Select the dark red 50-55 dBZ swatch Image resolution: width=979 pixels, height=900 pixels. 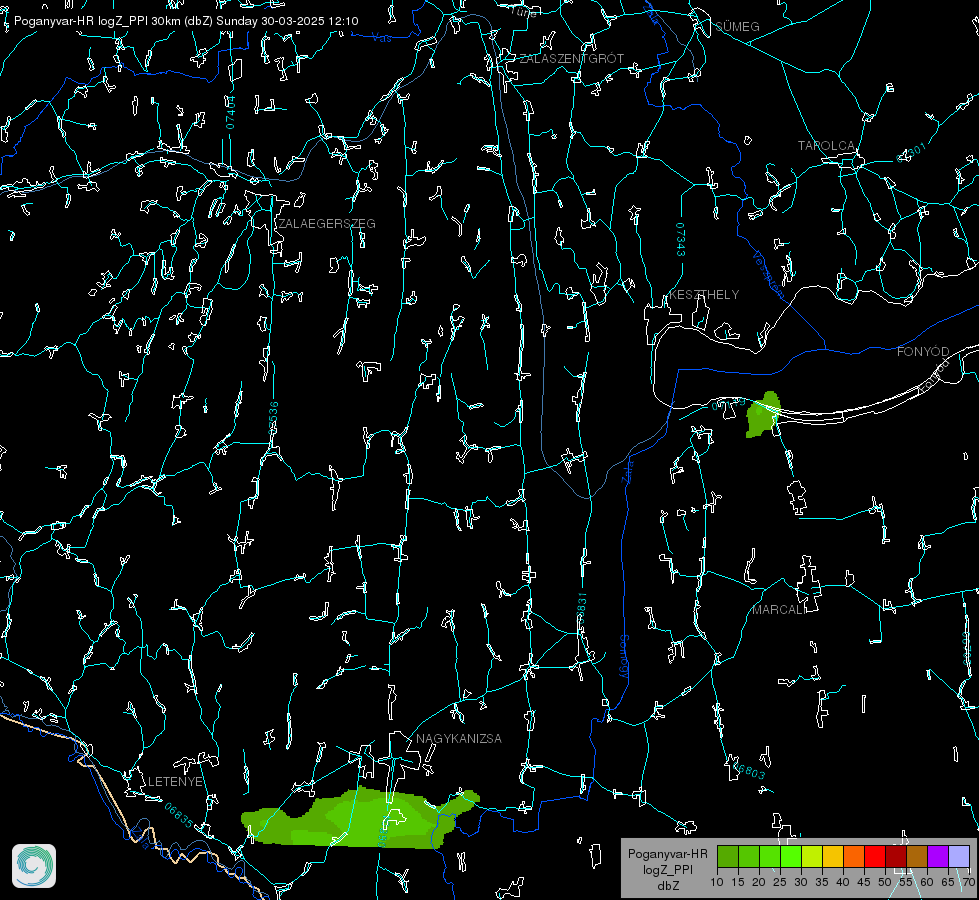coord(895,856)
